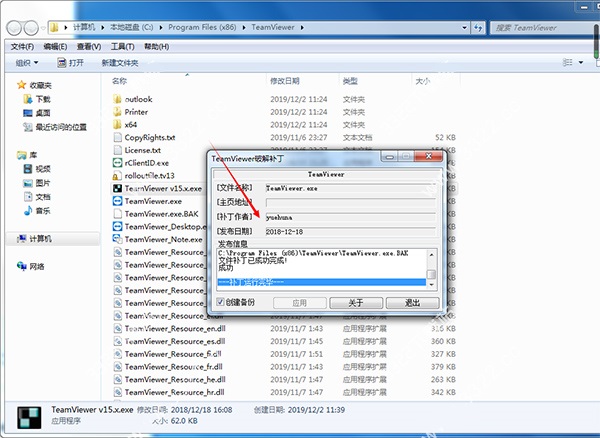Select 计算机 in the navigation tree

41,239
